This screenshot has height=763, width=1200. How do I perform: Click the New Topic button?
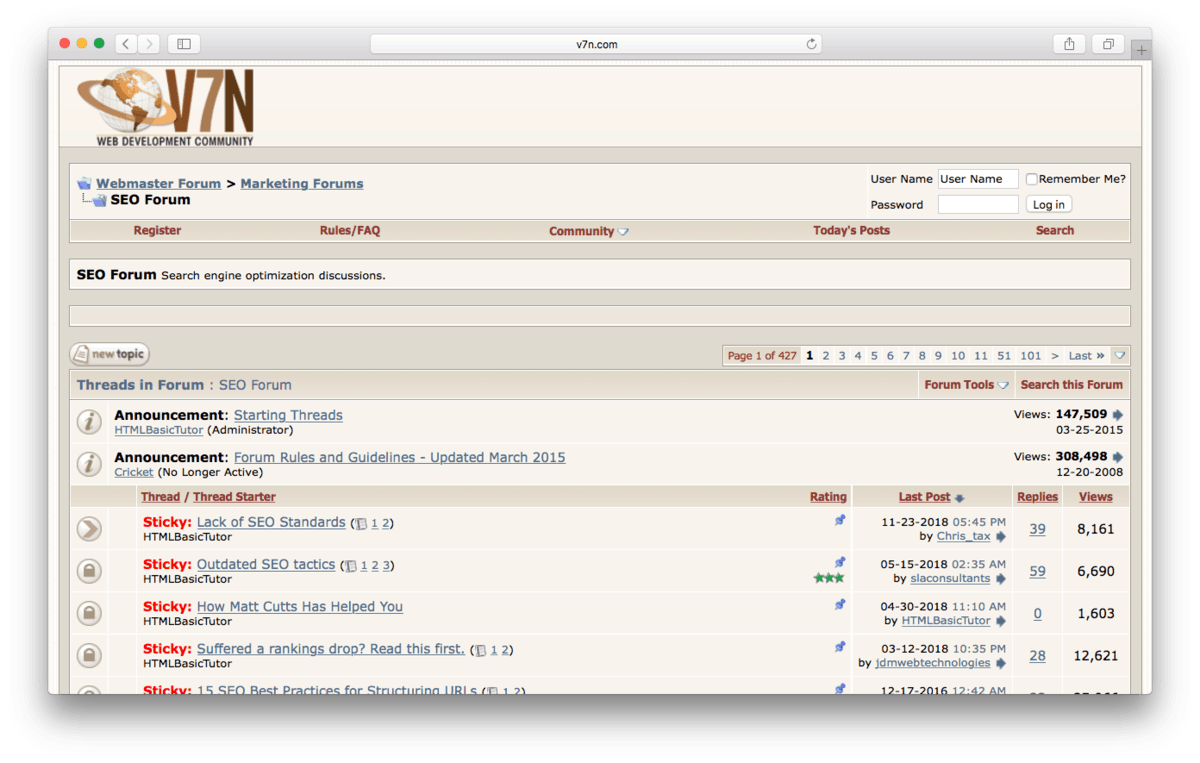[x=108, y=354]
